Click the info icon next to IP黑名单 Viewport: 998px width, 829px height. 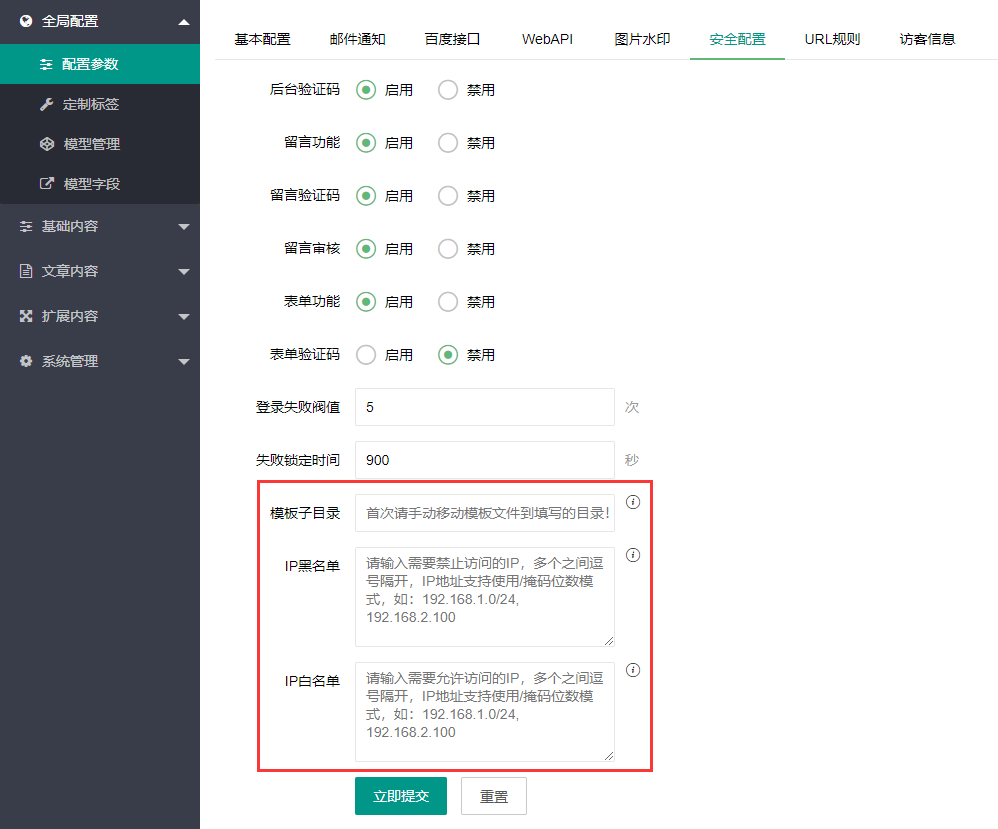point(632,555)
